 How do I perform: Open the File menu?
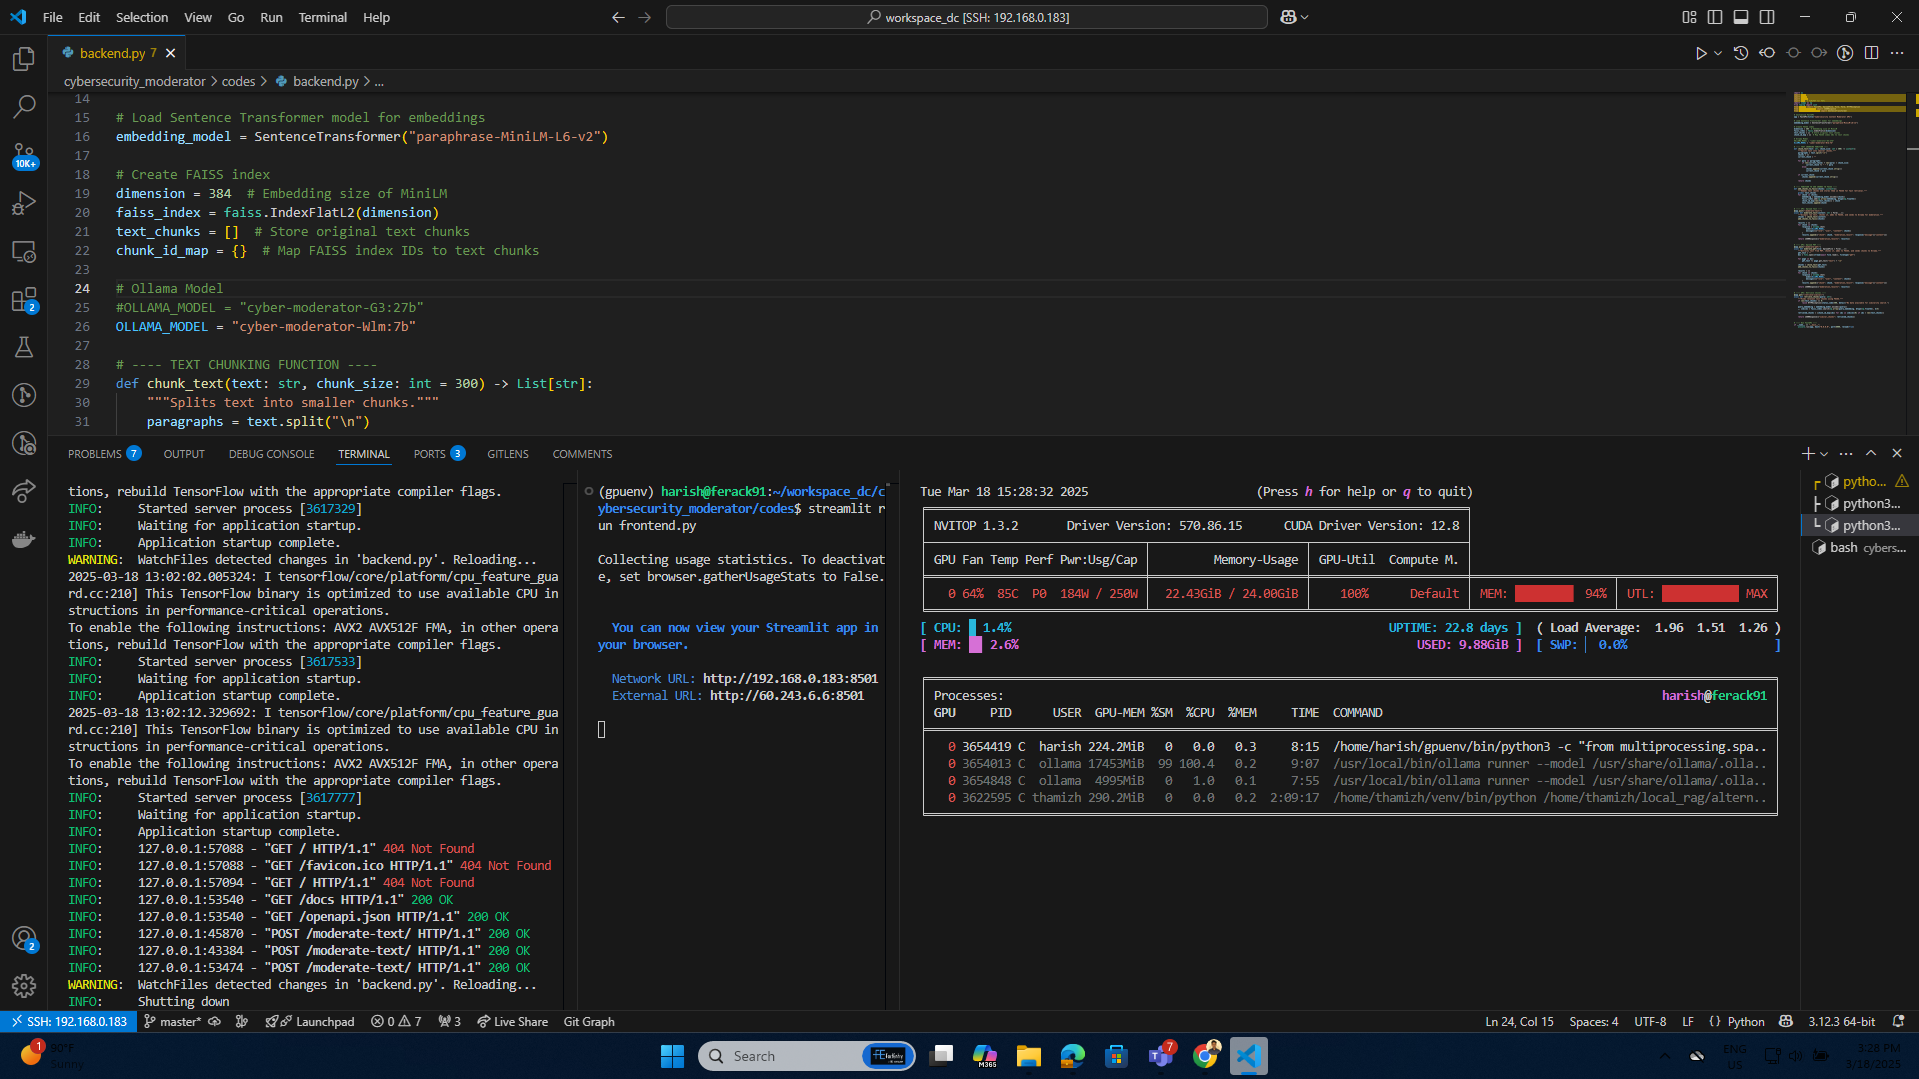(x=53, y=17)
